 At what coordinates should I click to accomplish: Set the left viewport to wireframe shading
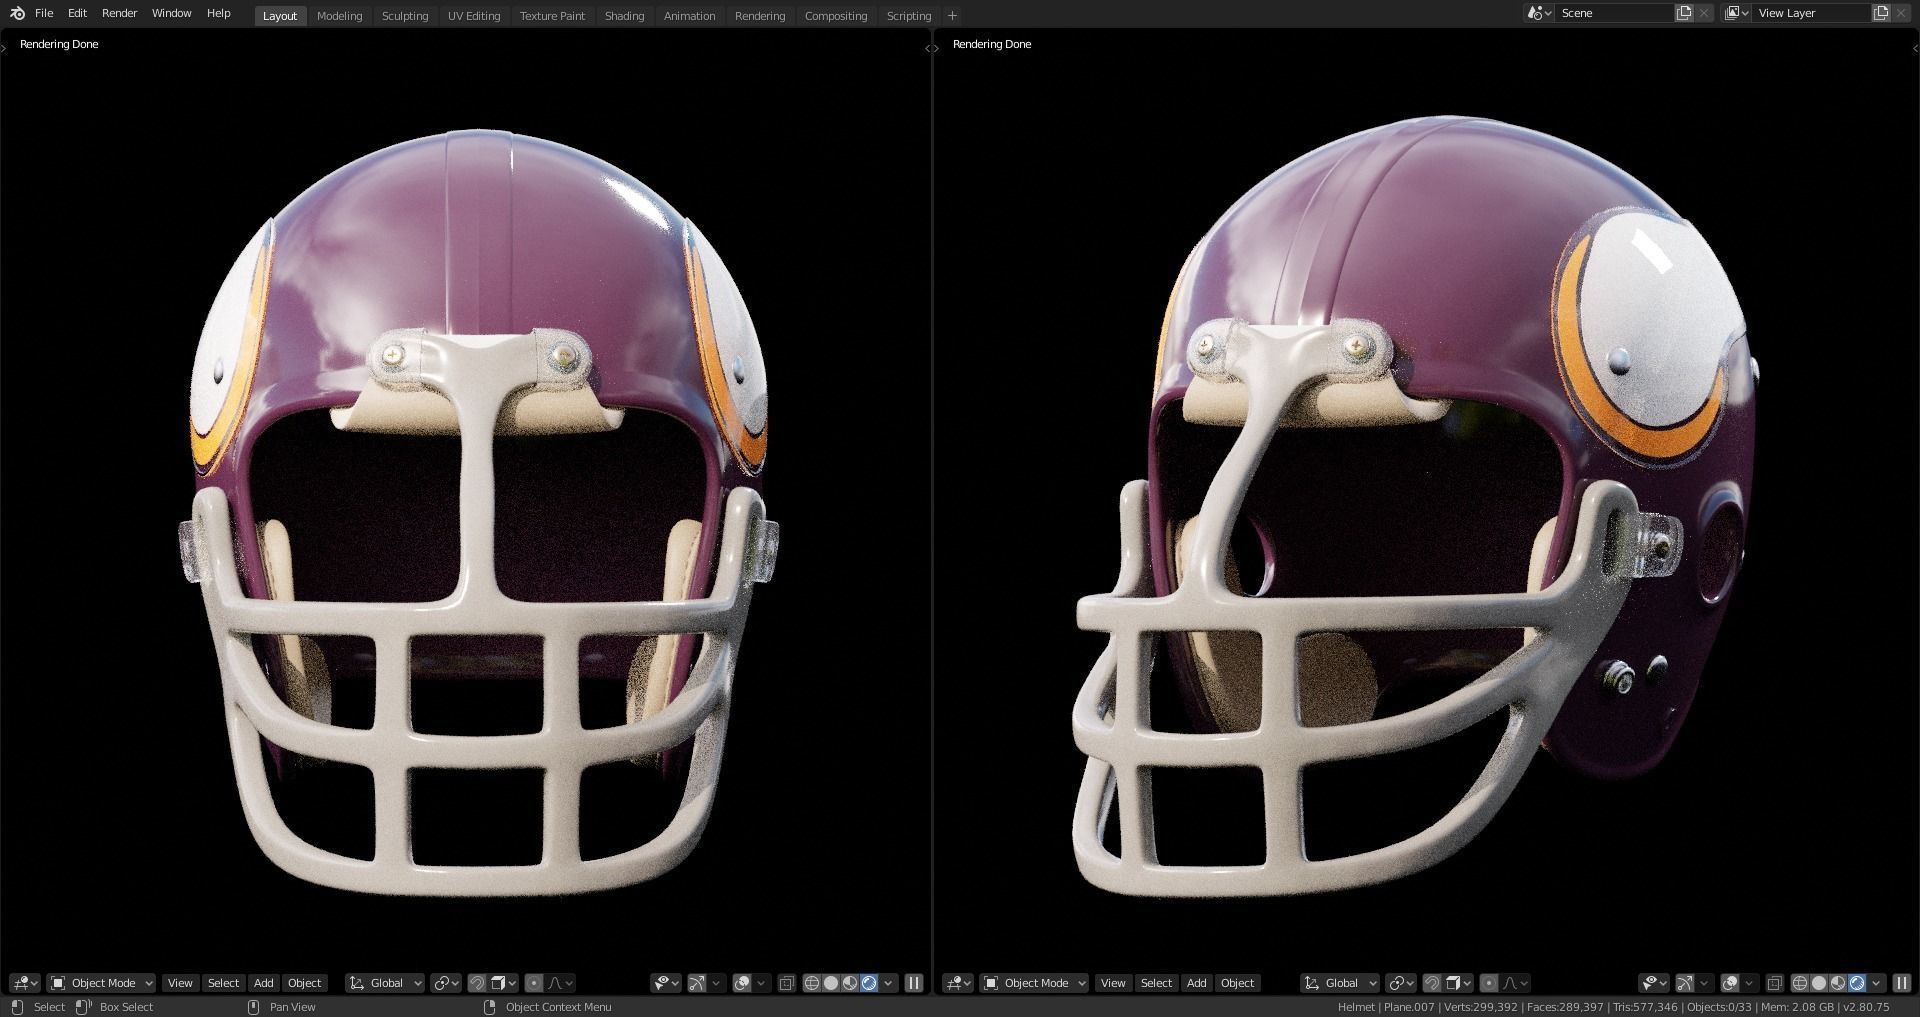coord(812,983)
